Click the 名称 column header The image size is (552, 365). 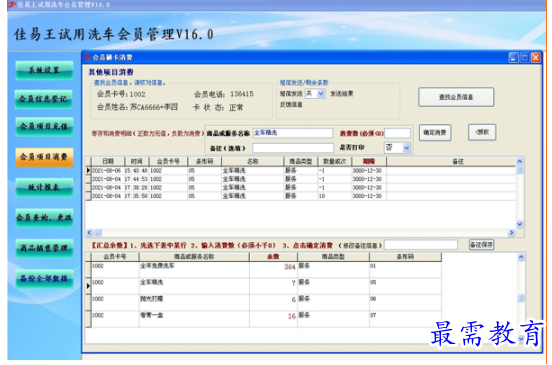252,161
